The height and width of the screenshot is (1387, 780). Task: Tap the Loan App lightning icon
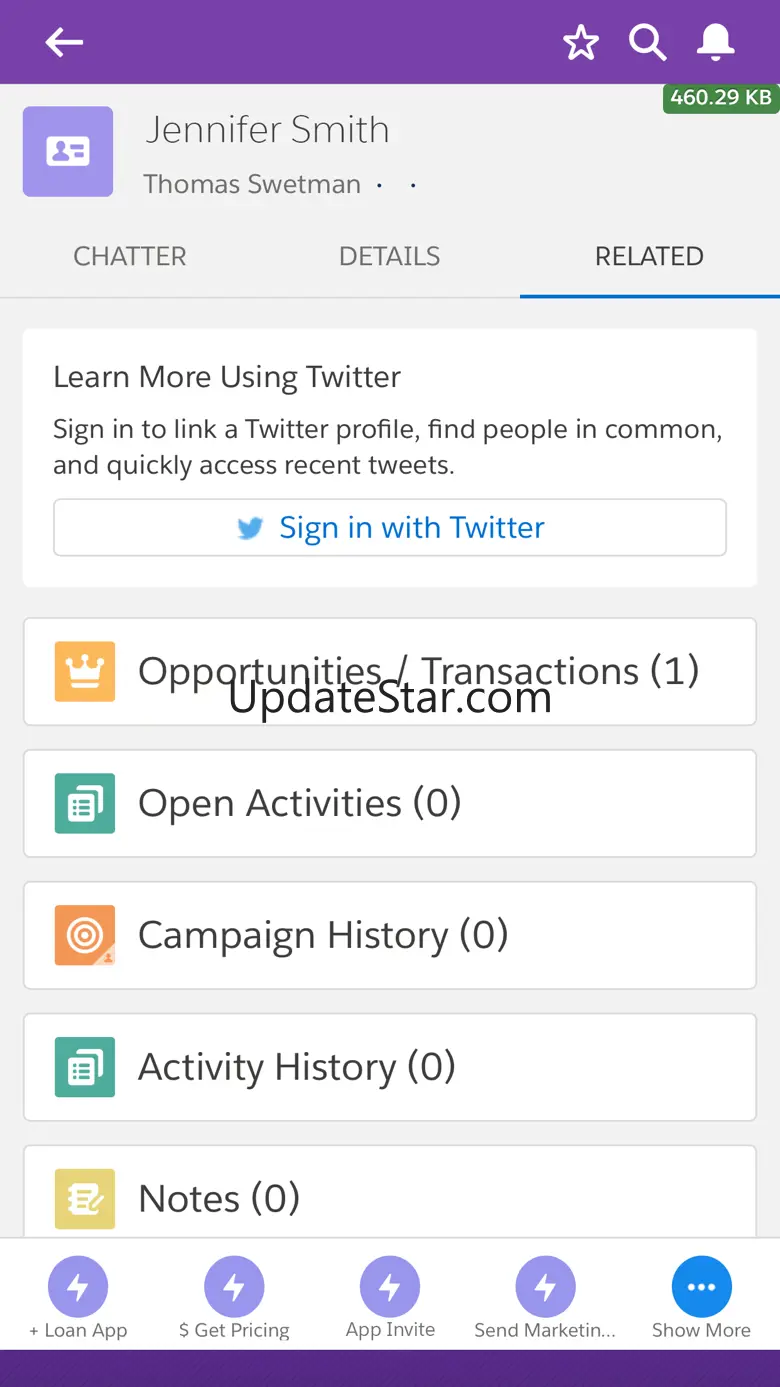(x=78, y=1286)
